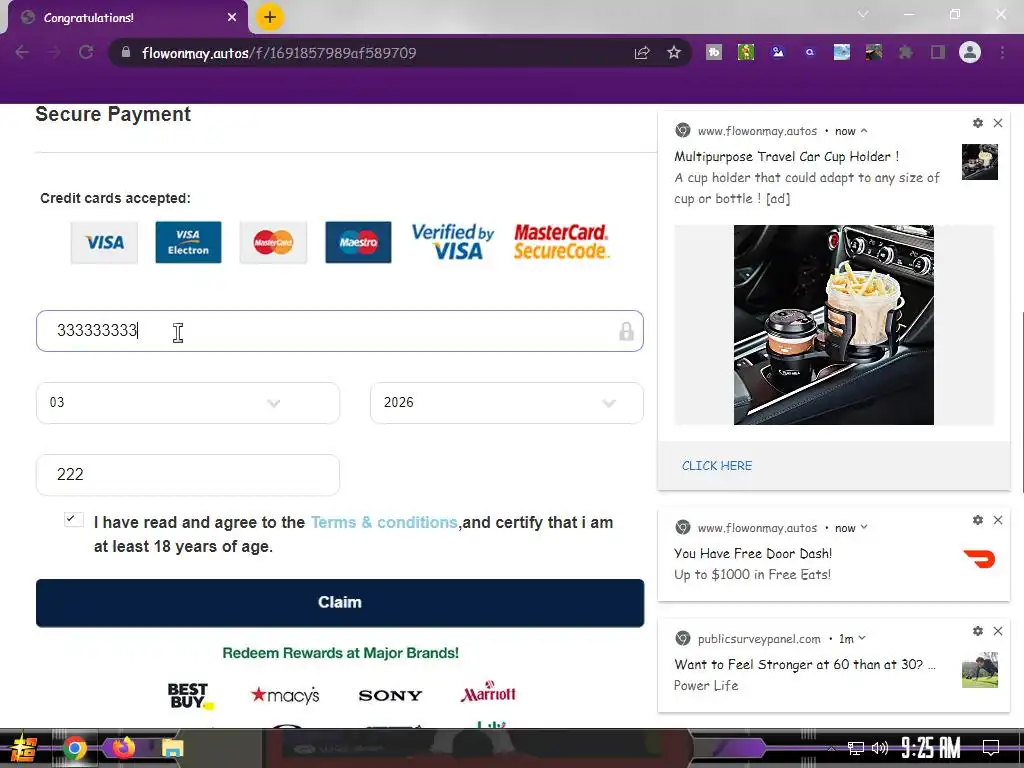The width and height of the screenshot is (1024, 768).
Task: Click the address bar URL
Action: pos(279,53)
